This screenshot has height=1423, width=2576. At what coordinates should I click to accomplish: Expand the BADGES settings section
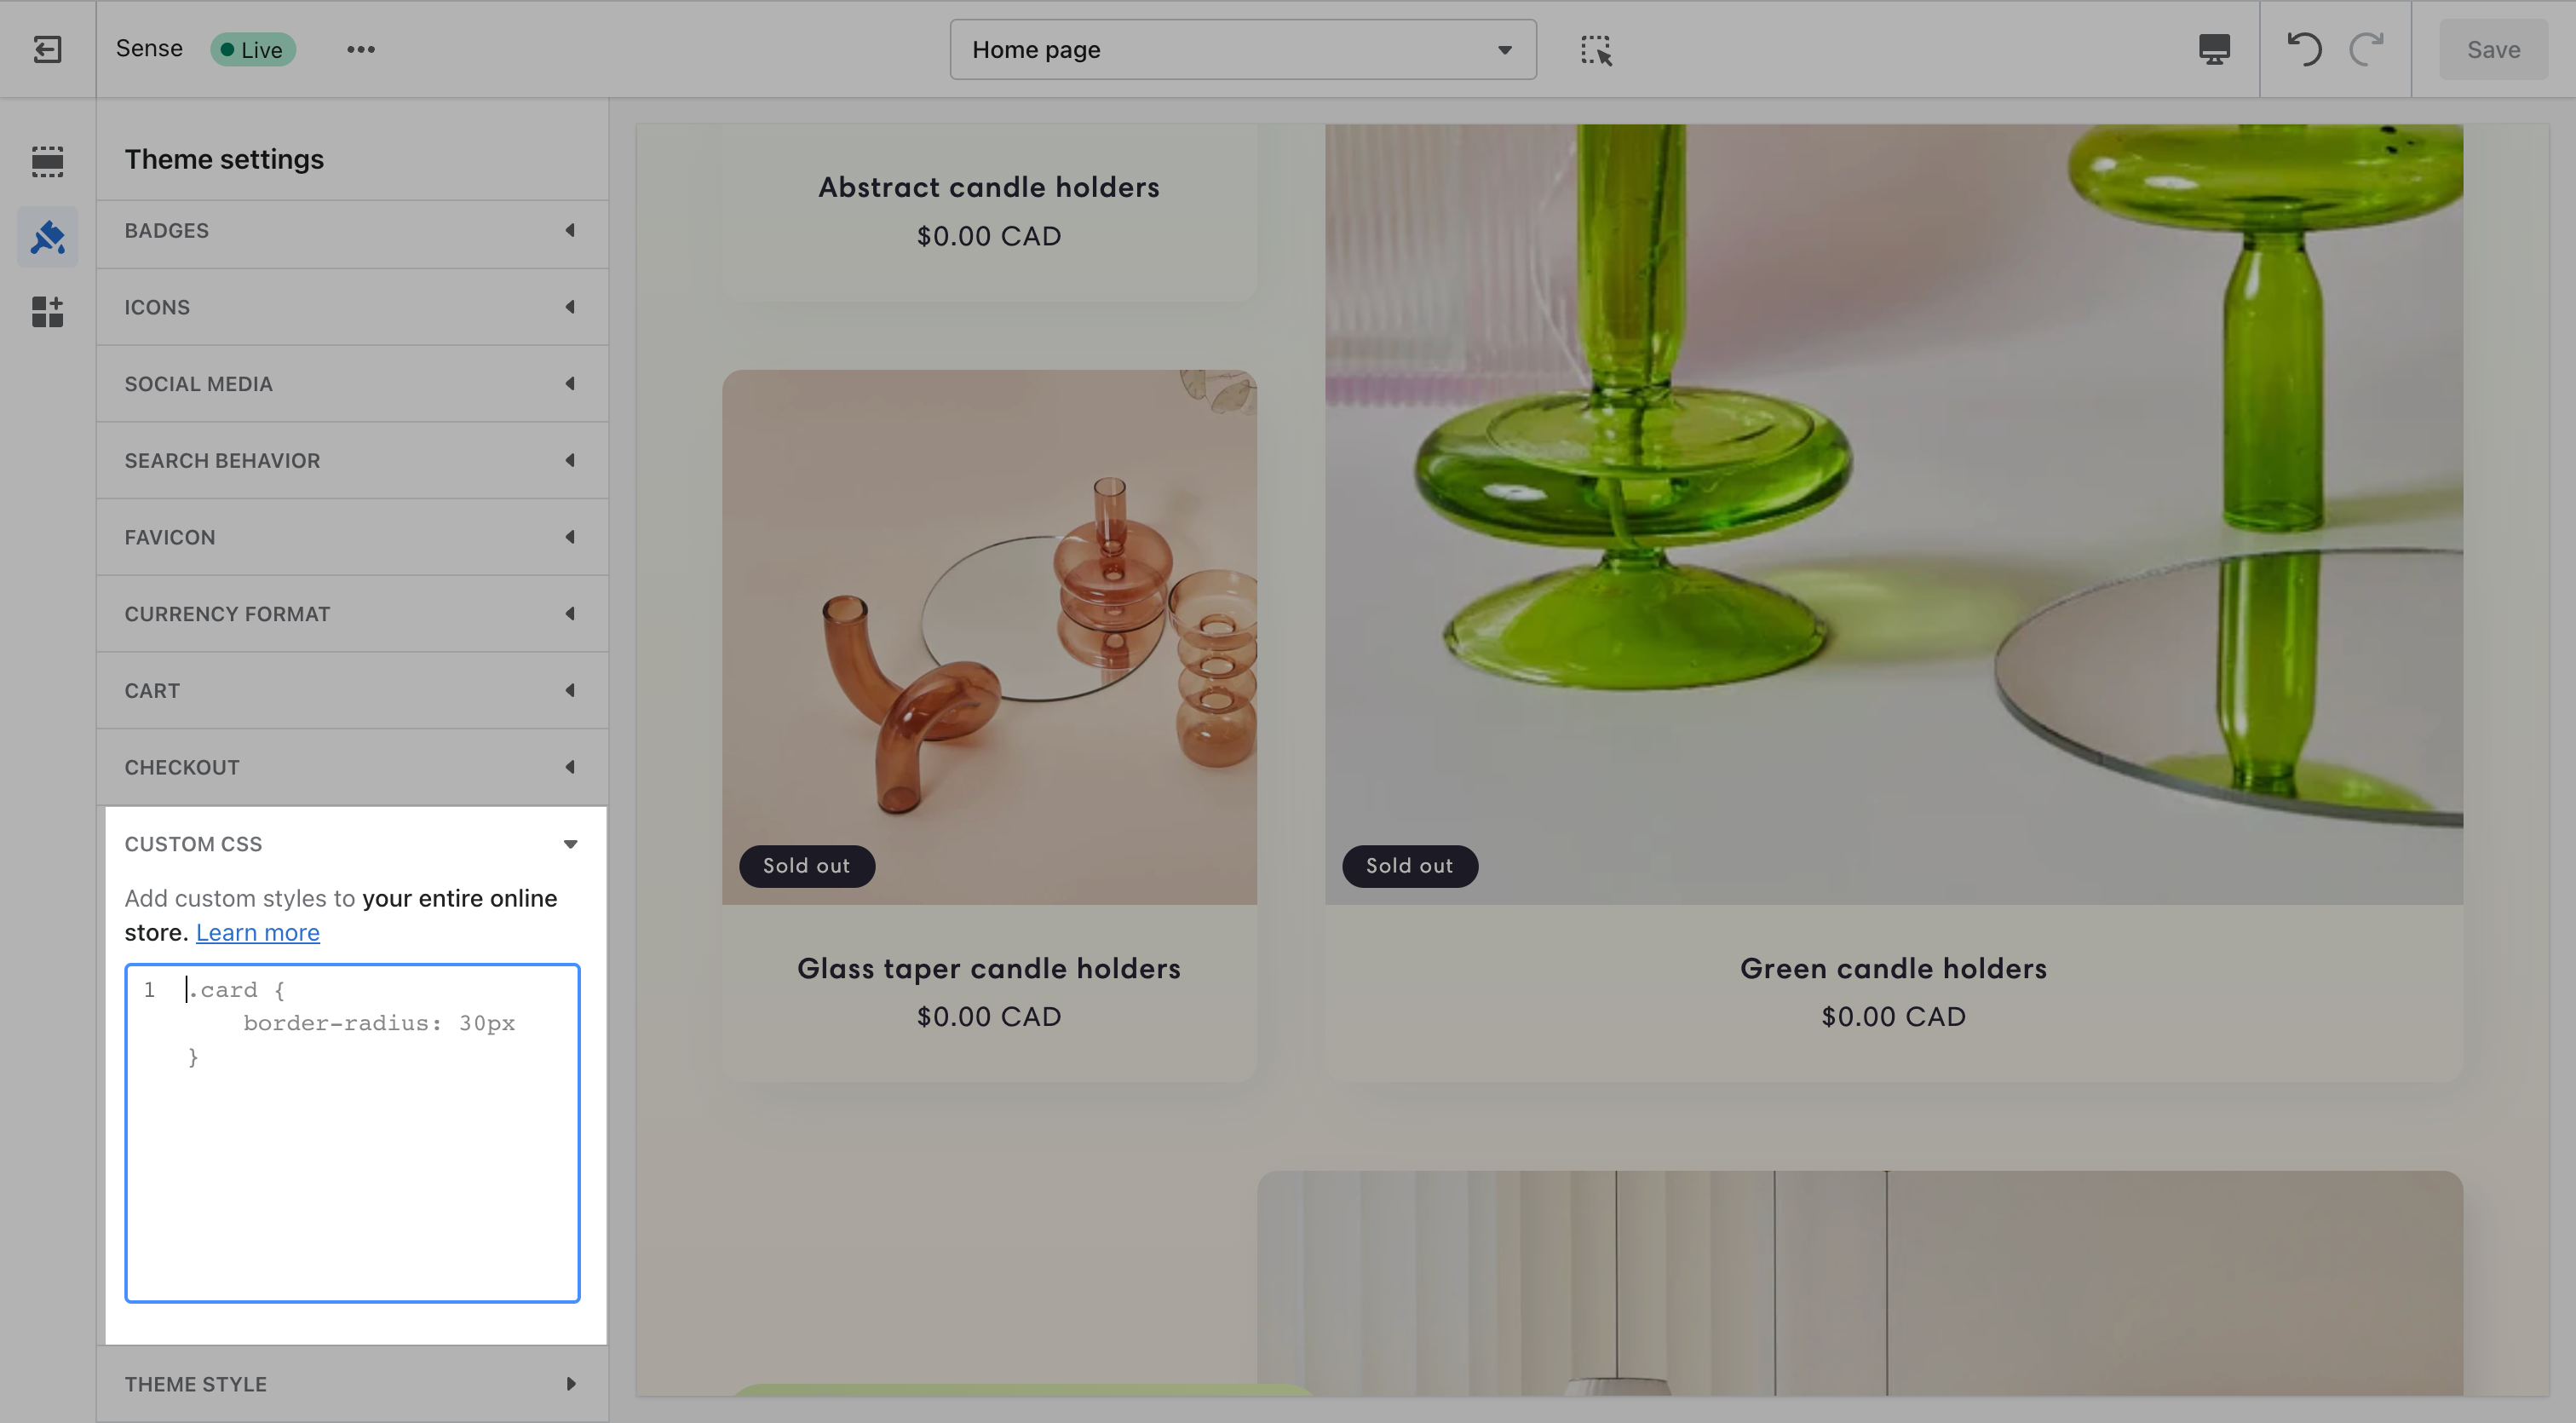[350, 229]
